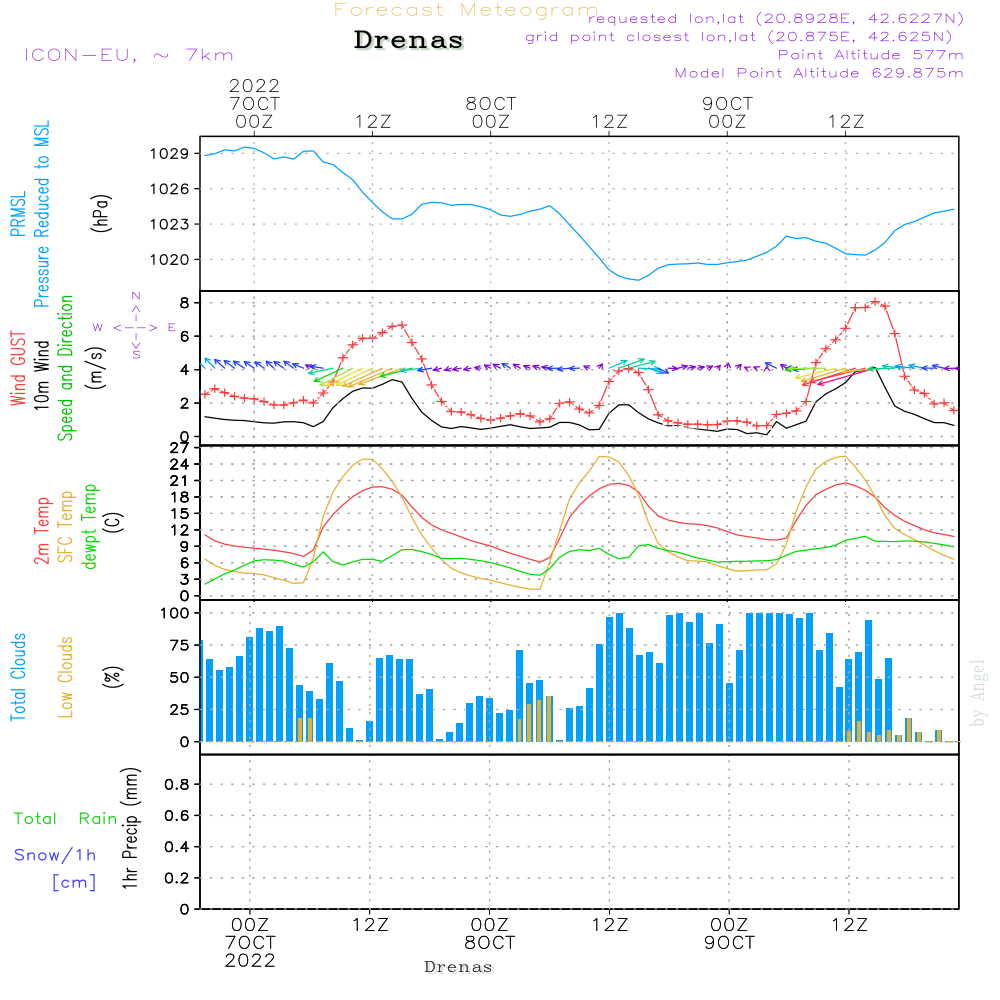The height and width of the screenshot is (1000, 1000).
Task: Click the bottom-axis '00Z 7OCT 2022' label
Action: click(x=250, y=943)
